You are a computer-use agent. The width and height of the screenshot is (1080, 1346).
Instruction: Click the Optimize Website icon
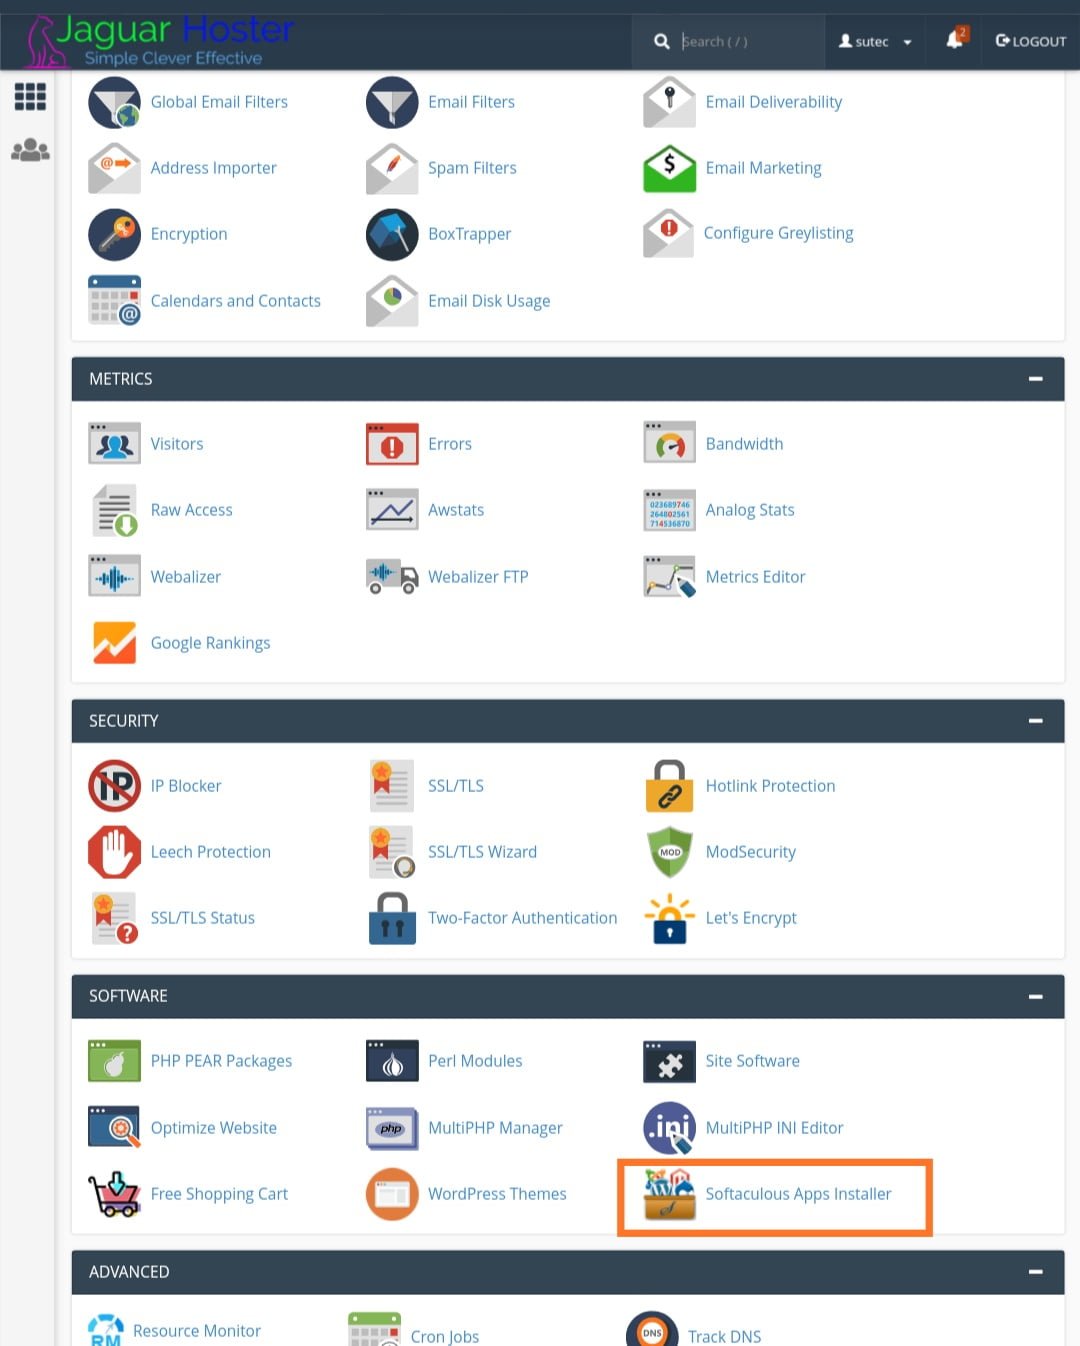click(x=114, y=1128)
